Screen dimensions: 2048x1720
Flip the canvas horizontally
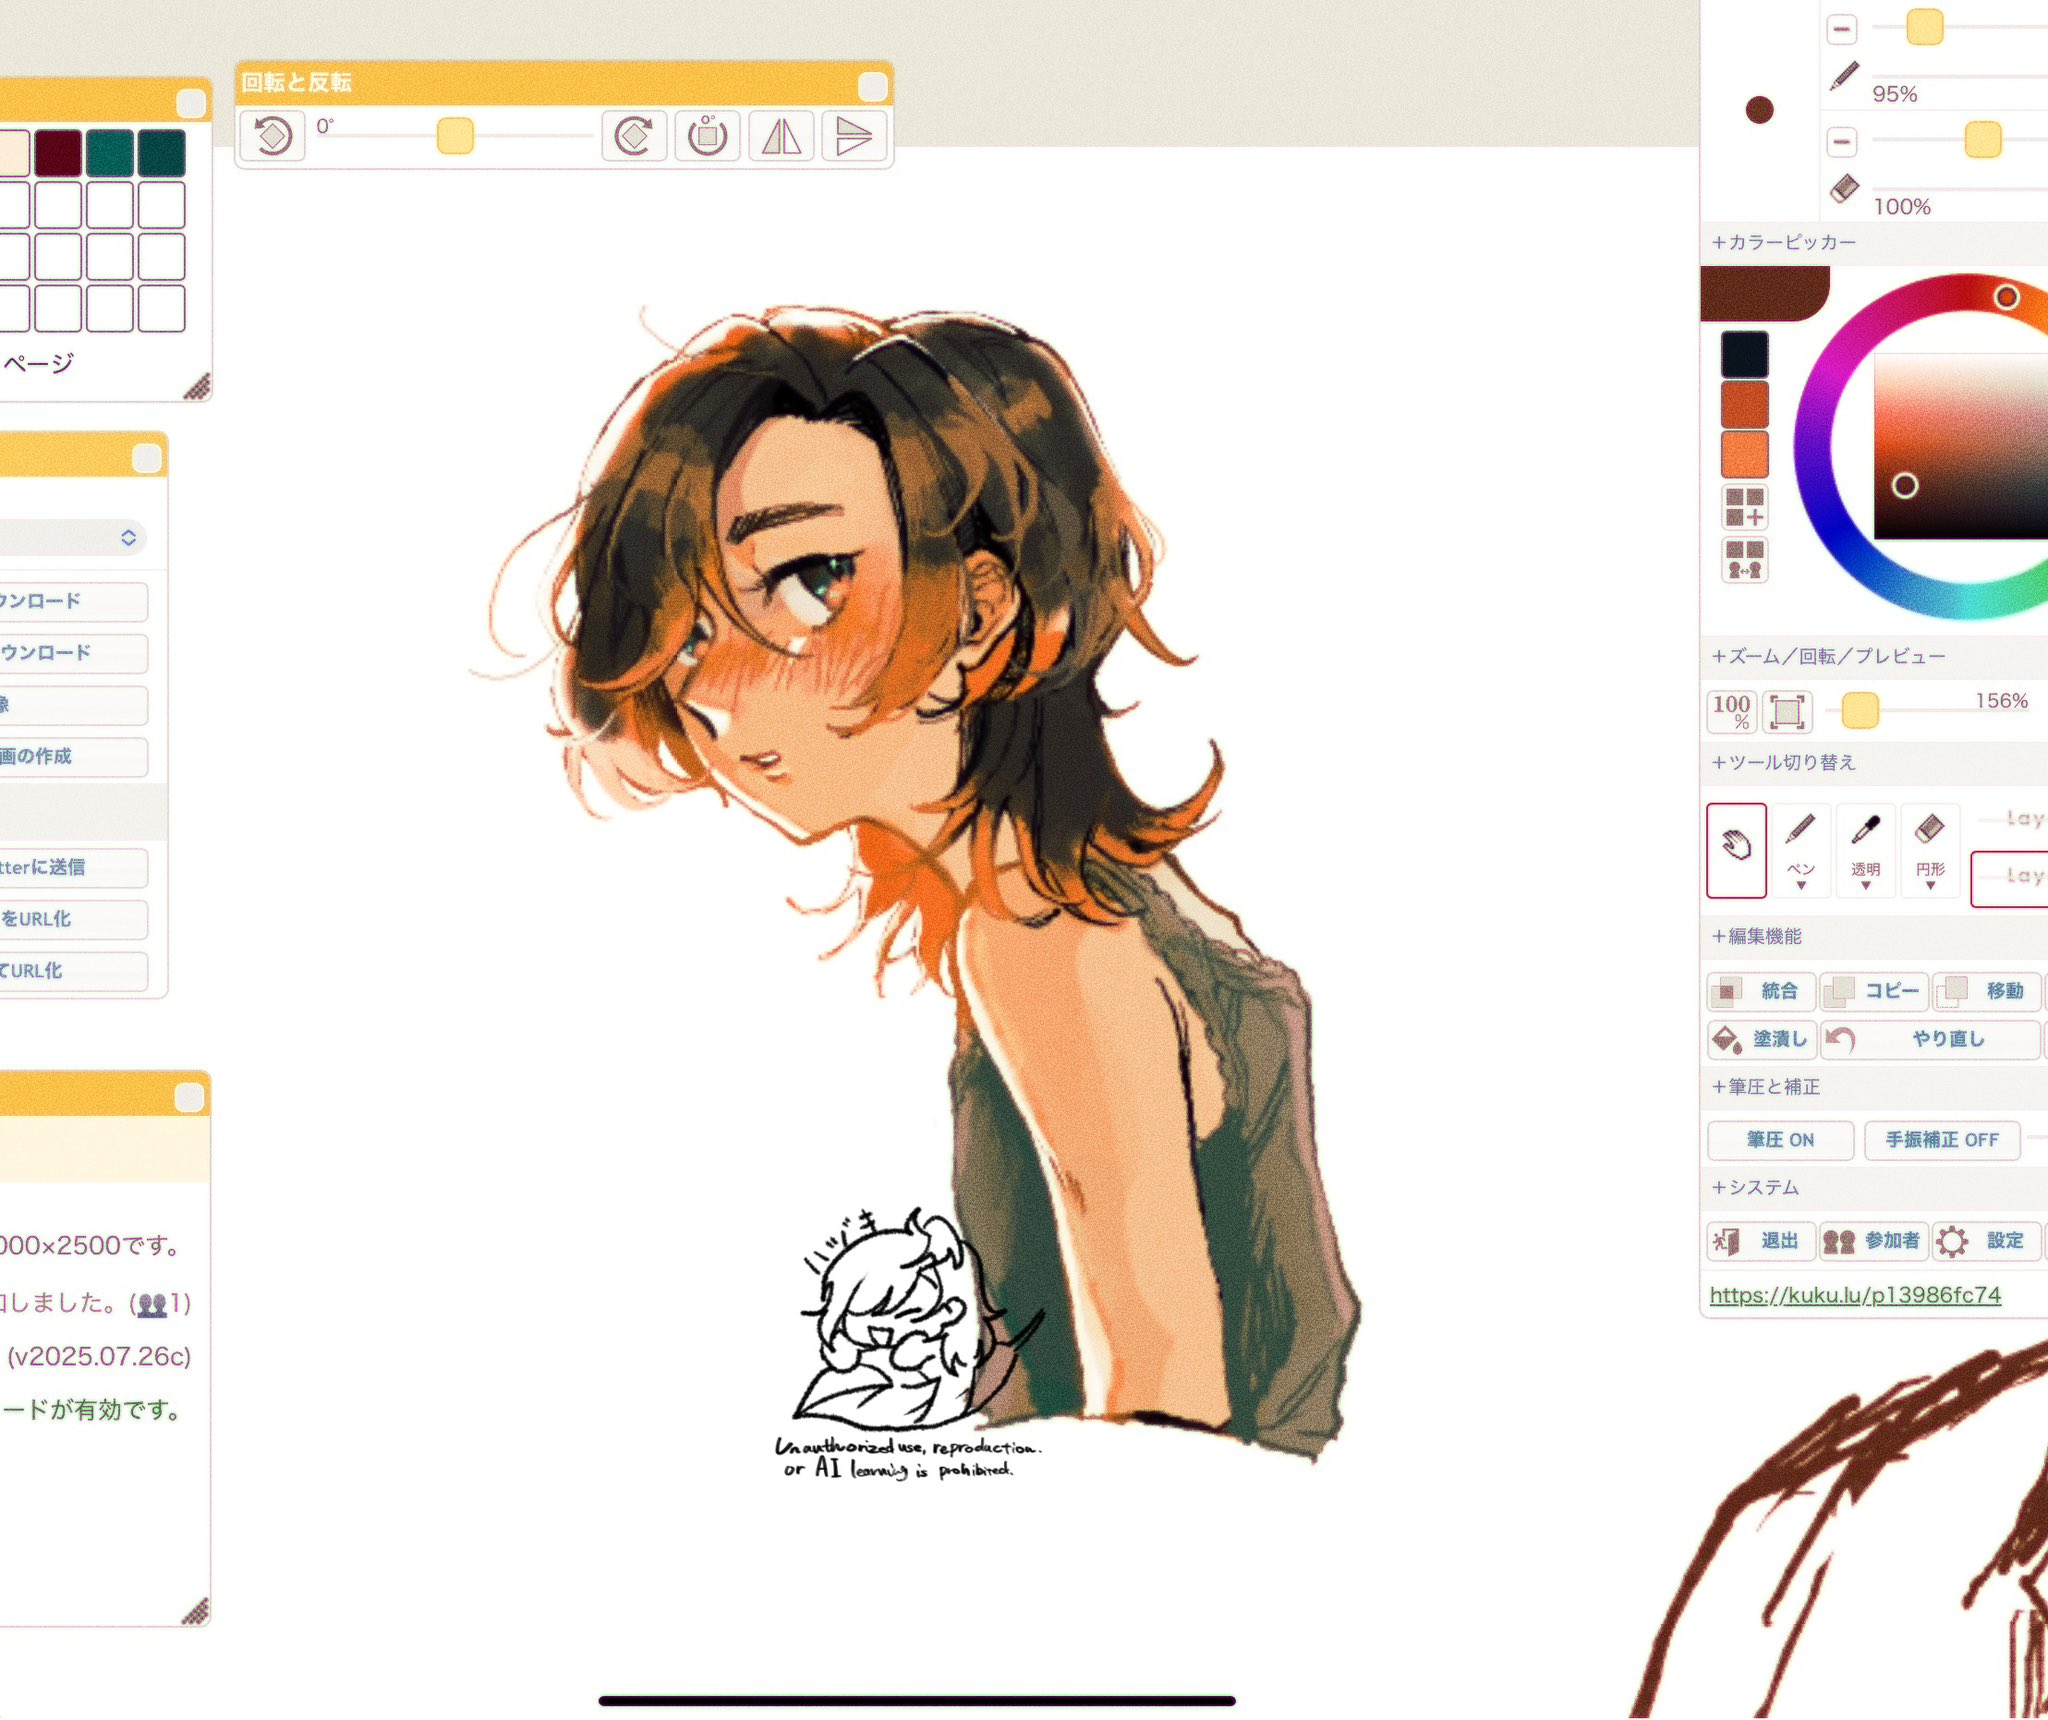781,136
